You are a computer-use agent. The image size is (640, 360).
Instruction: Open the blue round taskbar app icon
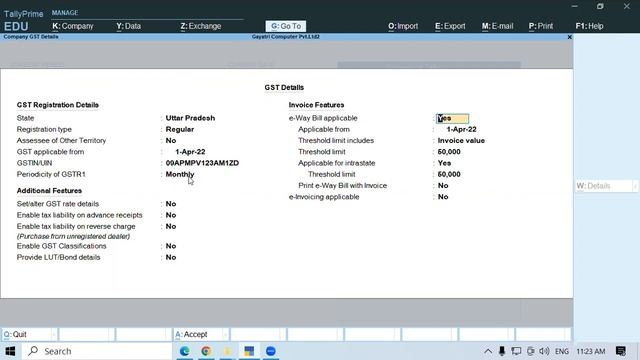[271, 351]
